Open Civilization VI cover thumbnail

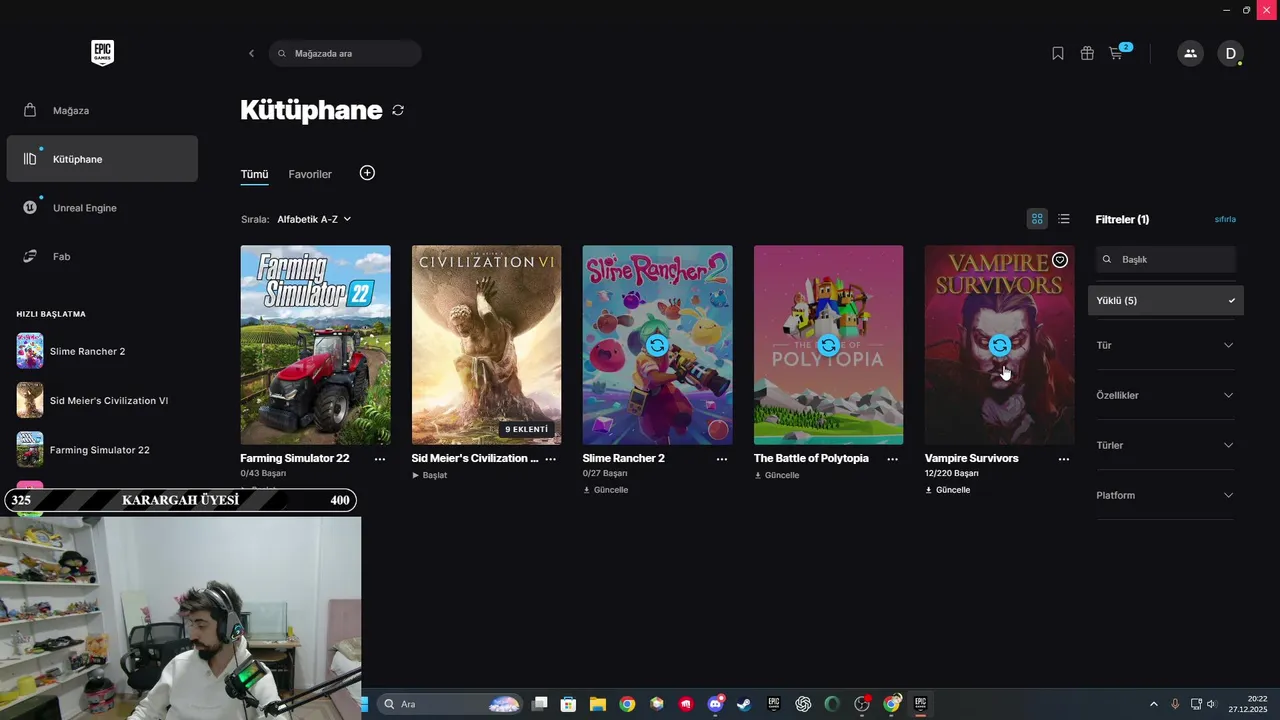point(486,345)
